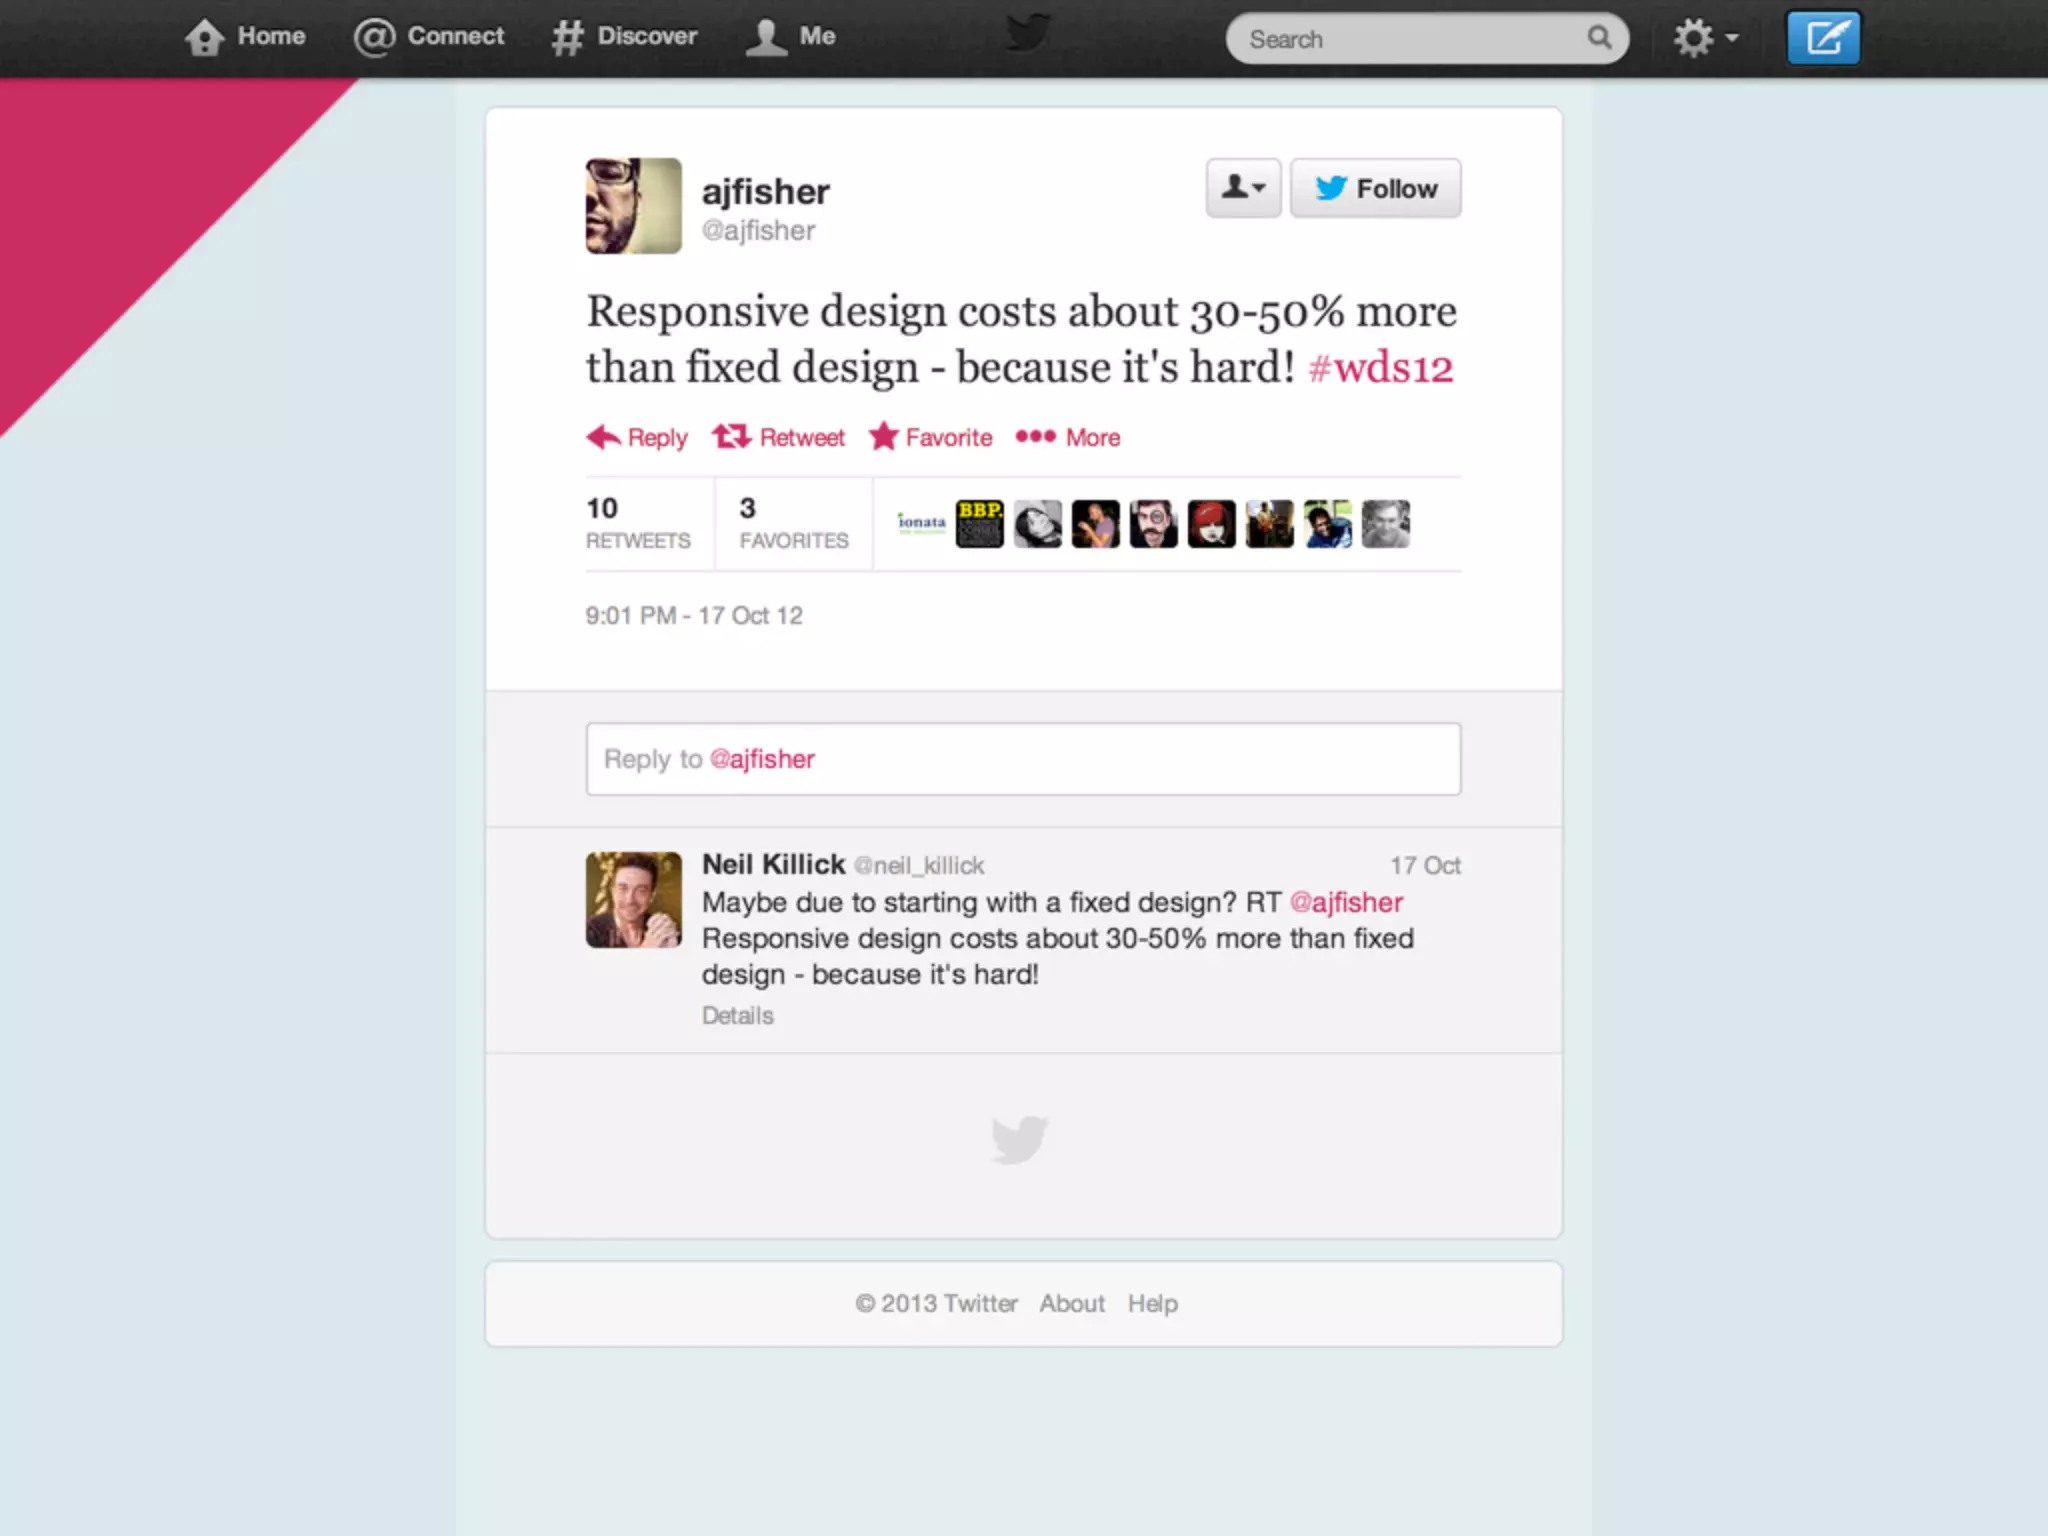Viewport: 2048px width, 1536px height.
Task: Click the compose new tweet icon
Action: [1822, 39]
